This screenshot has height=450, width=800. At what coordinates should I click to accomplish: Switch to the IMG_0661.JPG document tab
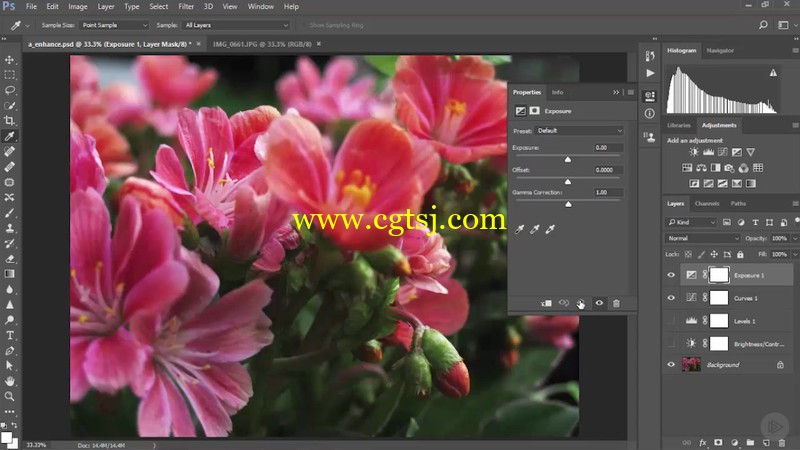[x=262, y=44]
